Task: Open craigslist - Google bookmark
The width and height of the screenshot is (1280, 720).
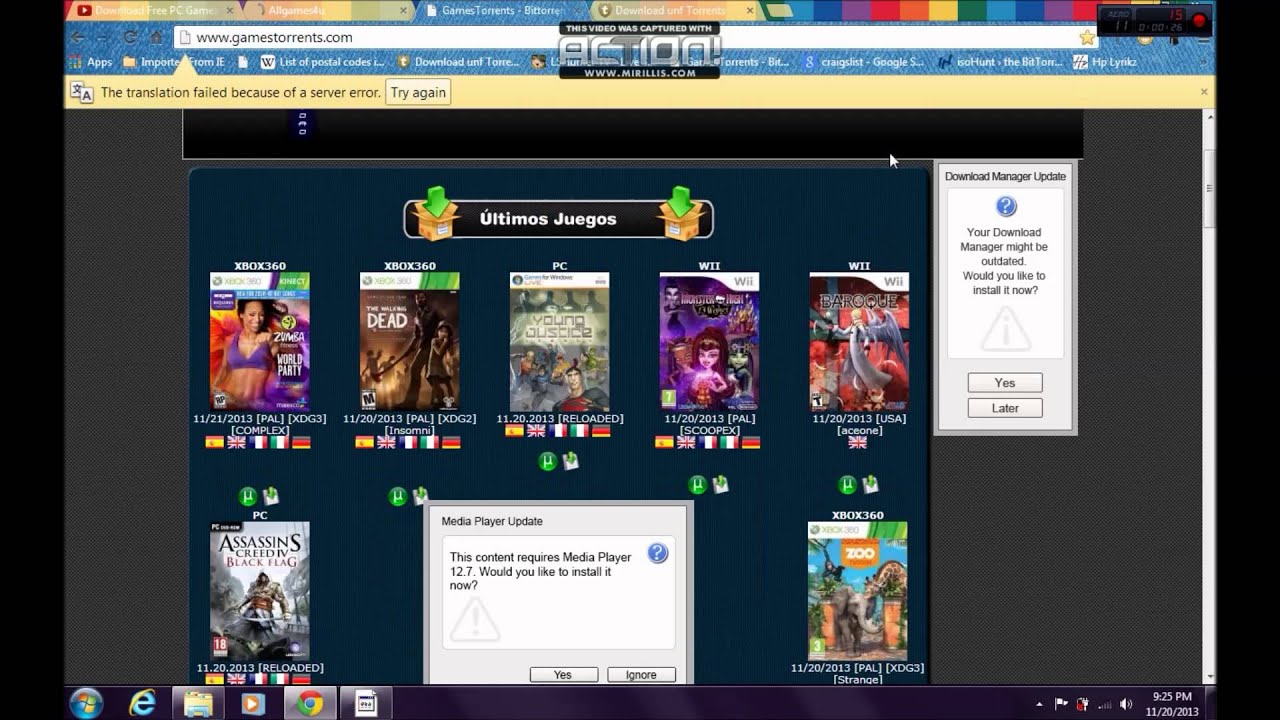Action: (863, 62)
